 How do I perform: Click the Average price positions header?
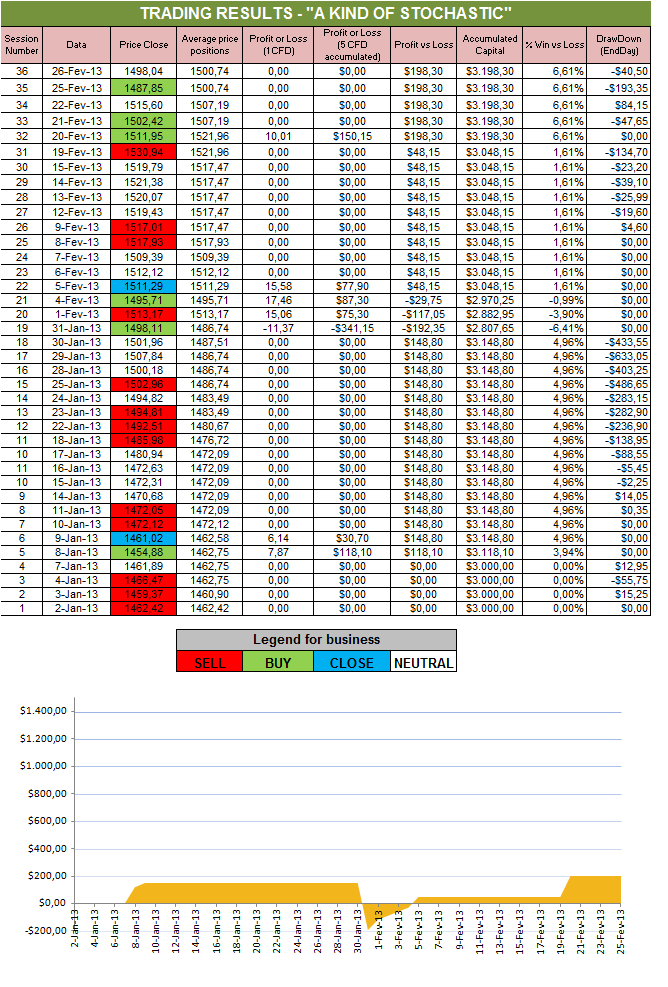pyautogui.click(x=210, y=45)
